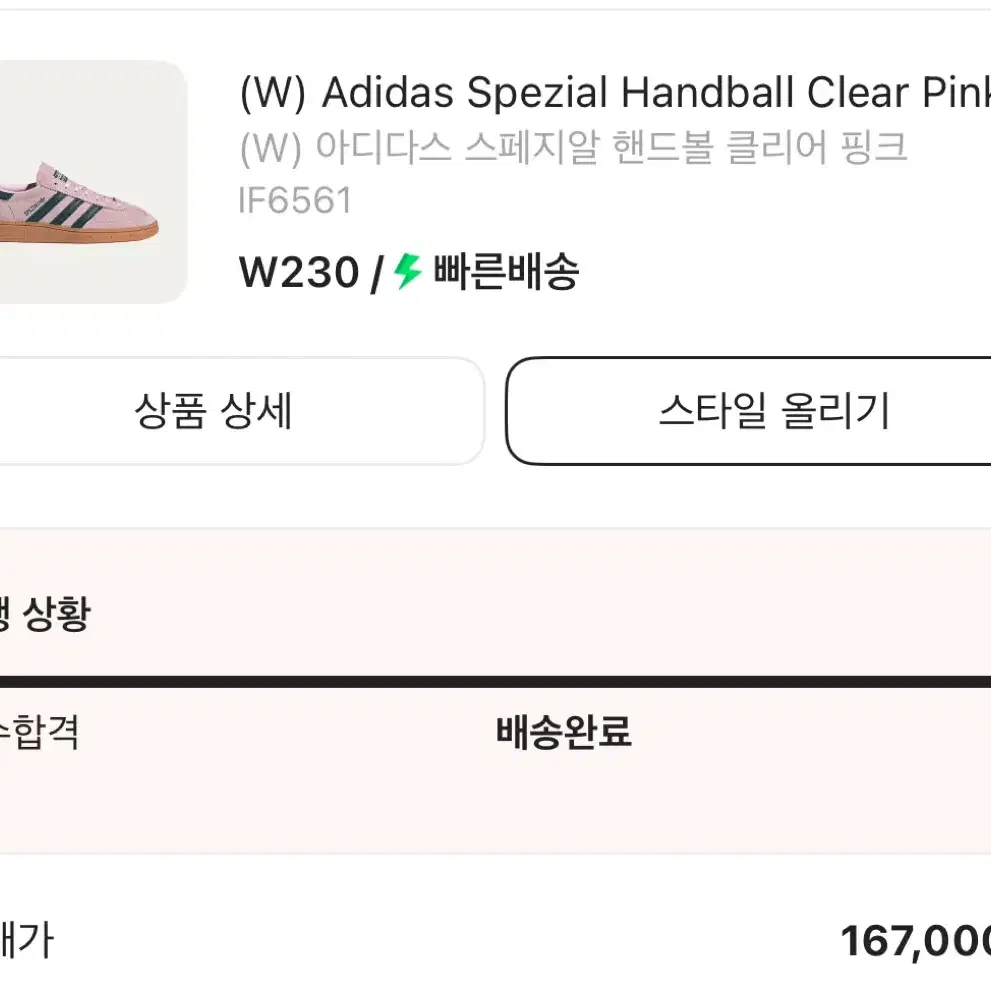Click the 스타일 올리기 button
This screenshot has height=991, width=991.
tap(748, 411)
